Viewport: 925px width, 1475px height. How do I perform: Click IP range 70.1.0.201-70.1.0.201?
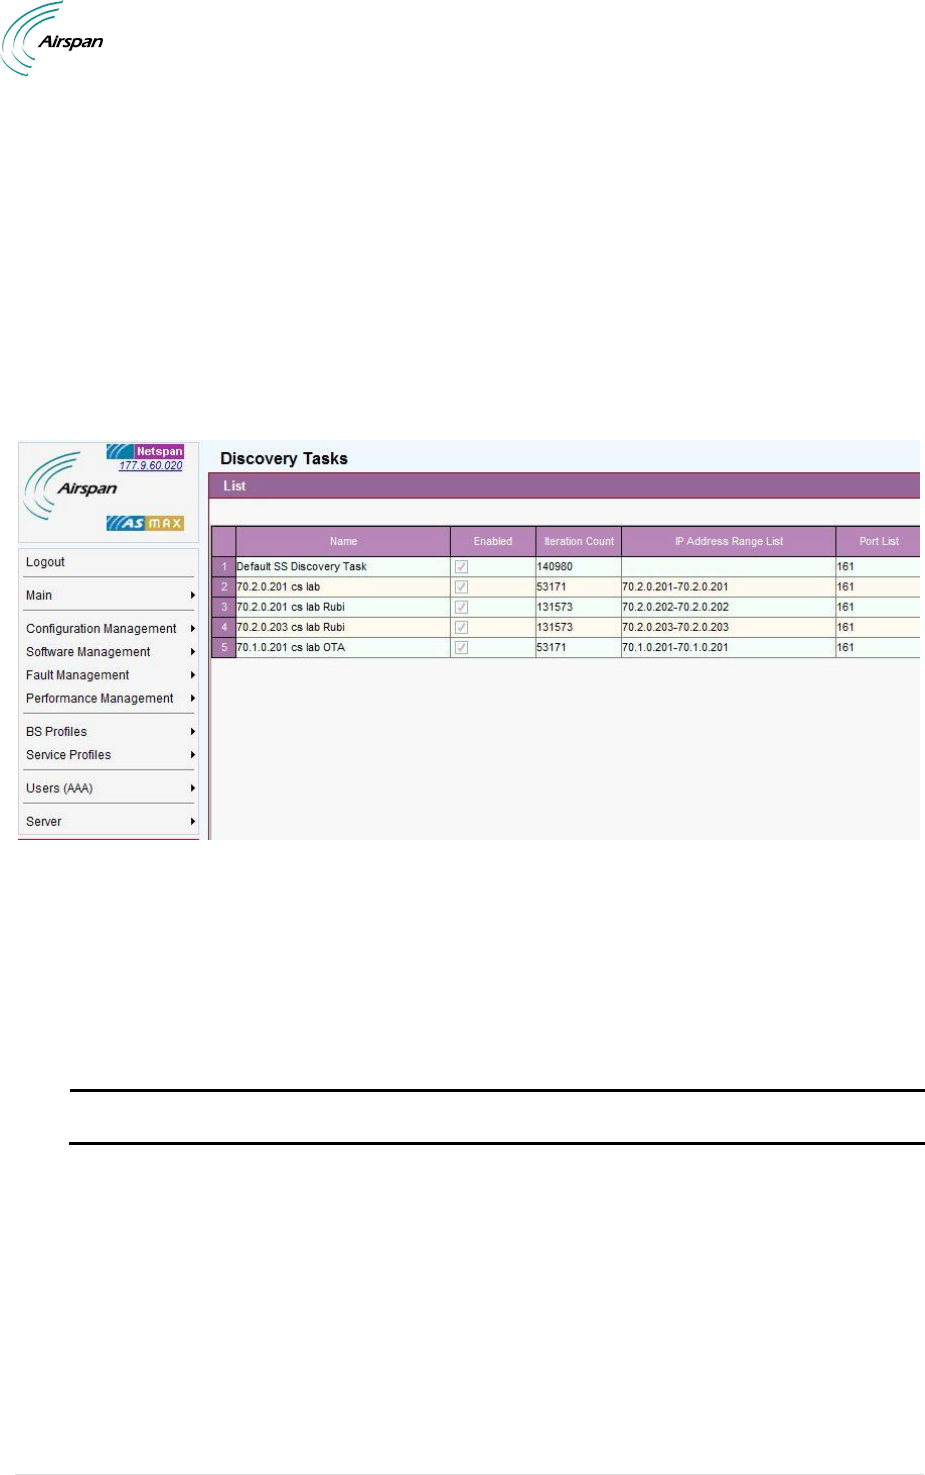click(x=675, y=647)
